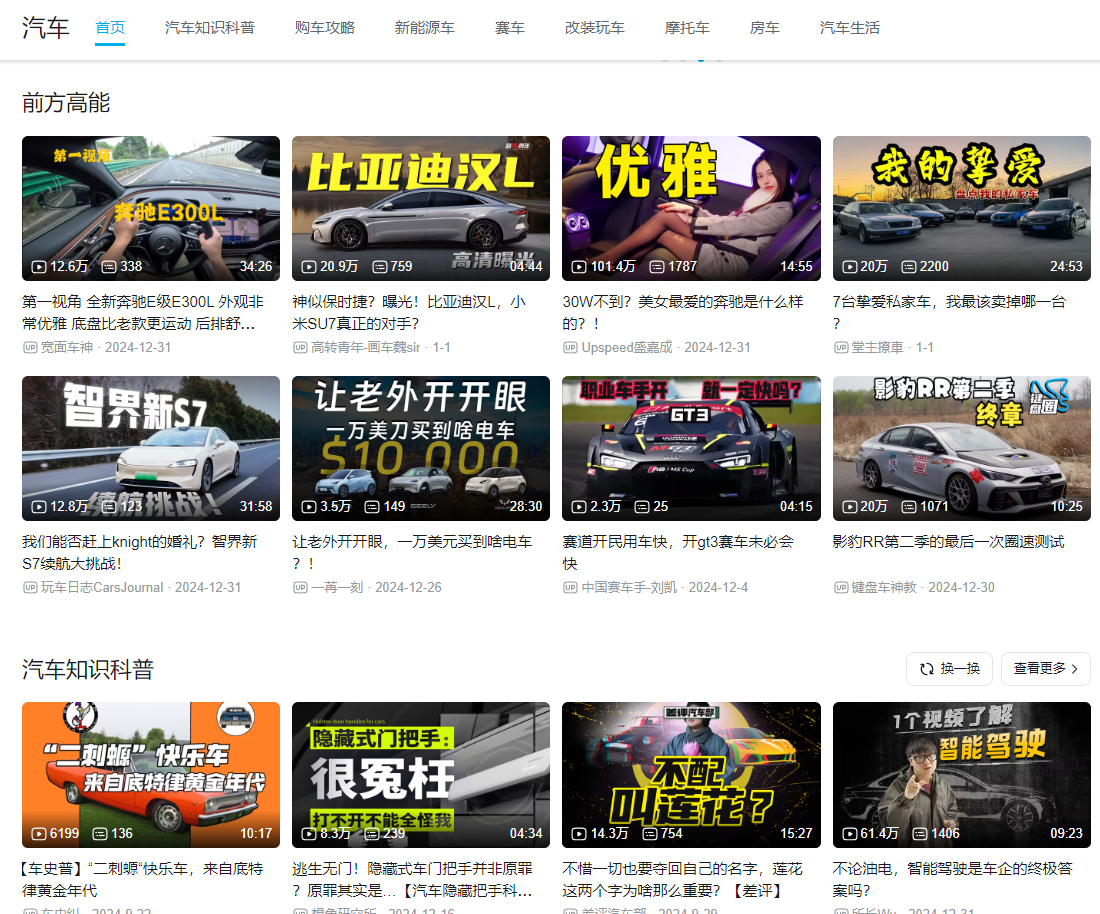Switch to 改装玩车 tab
The width and height of the screenshot is (1100, 914).
point(594,28)
